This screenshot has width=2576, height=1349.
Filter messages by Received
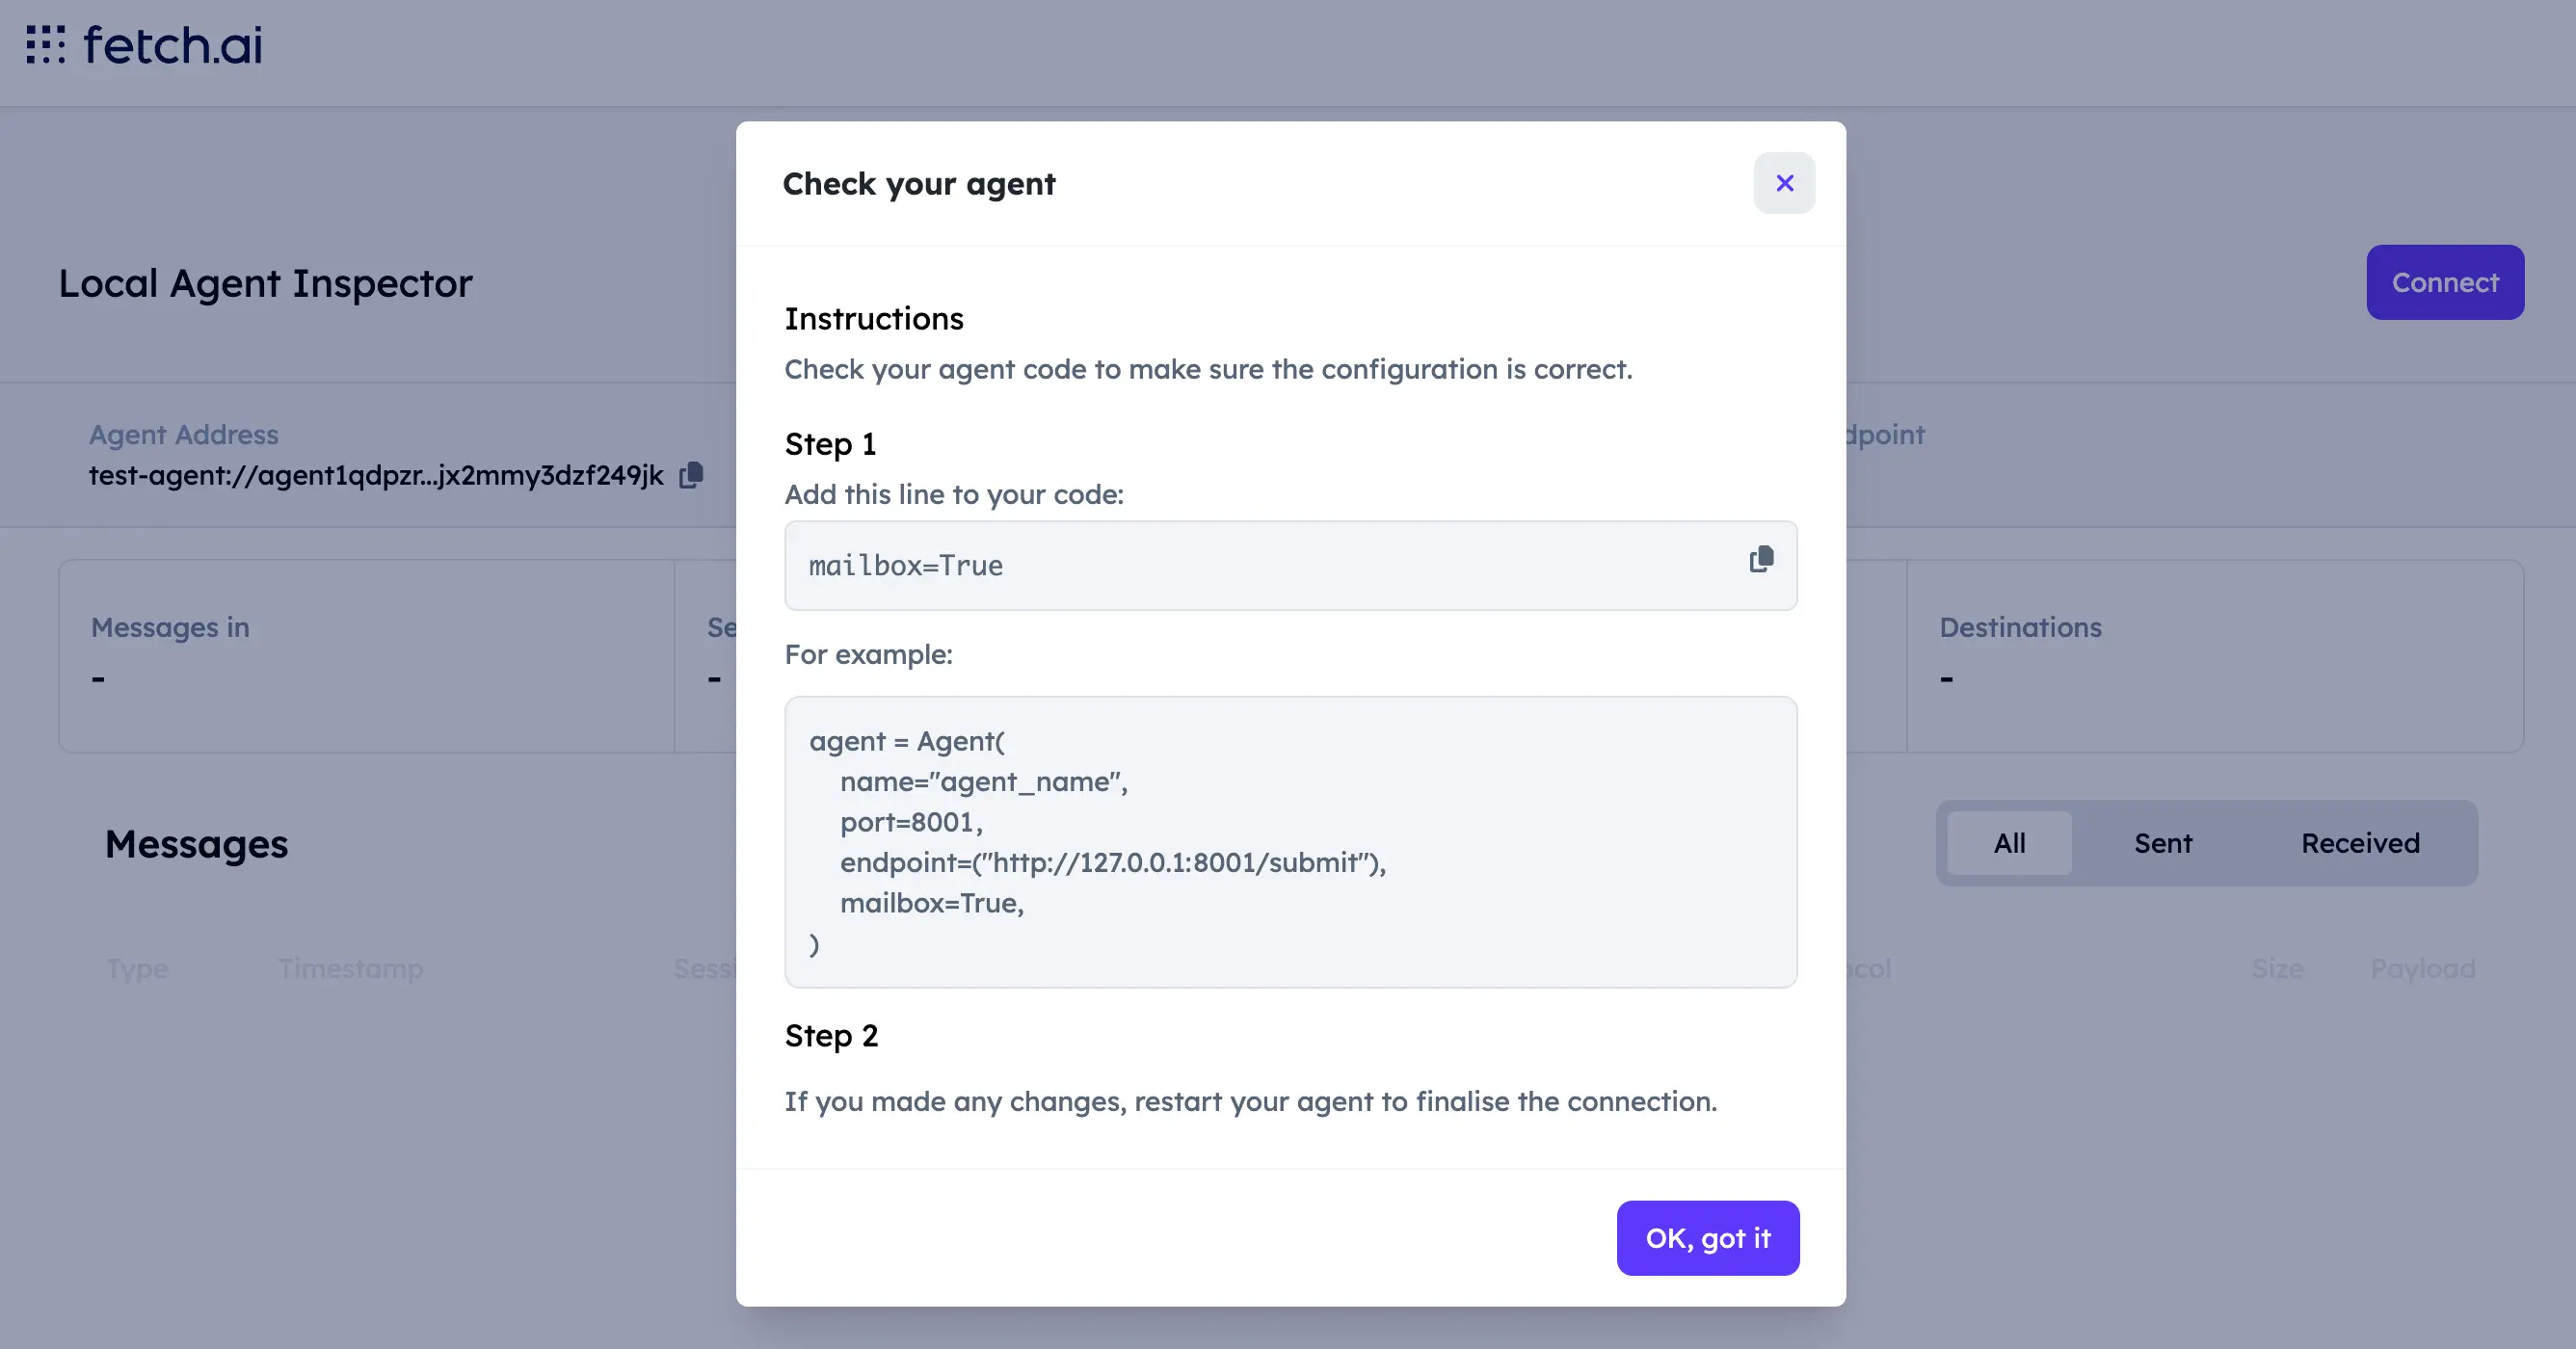(2359, 843)
